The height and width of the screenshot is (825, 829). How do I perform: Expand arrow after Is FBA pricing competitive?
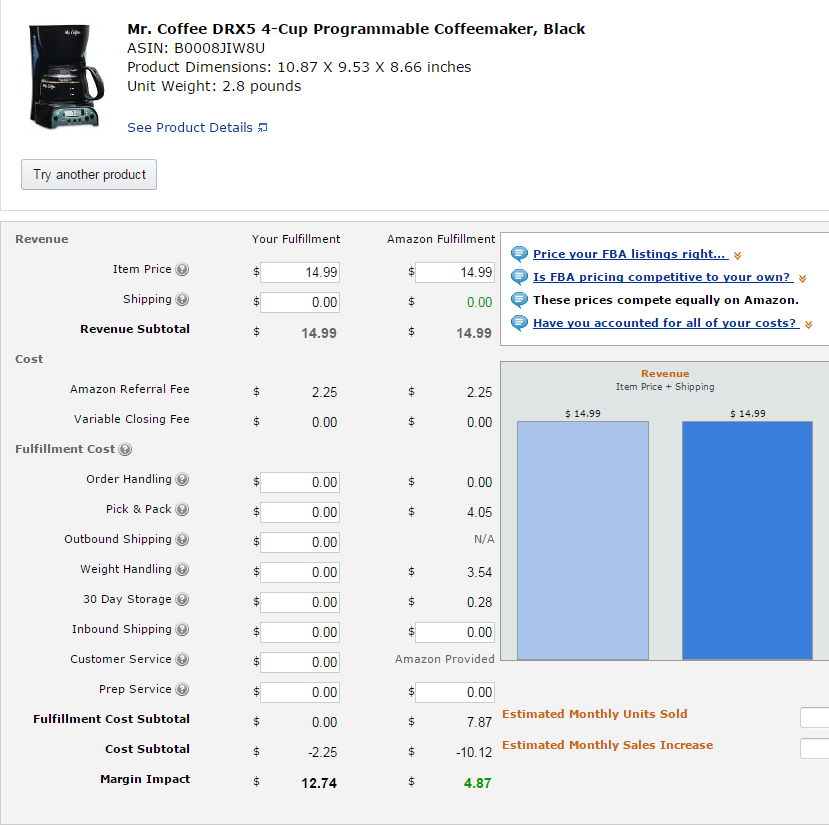click(803, 279)
